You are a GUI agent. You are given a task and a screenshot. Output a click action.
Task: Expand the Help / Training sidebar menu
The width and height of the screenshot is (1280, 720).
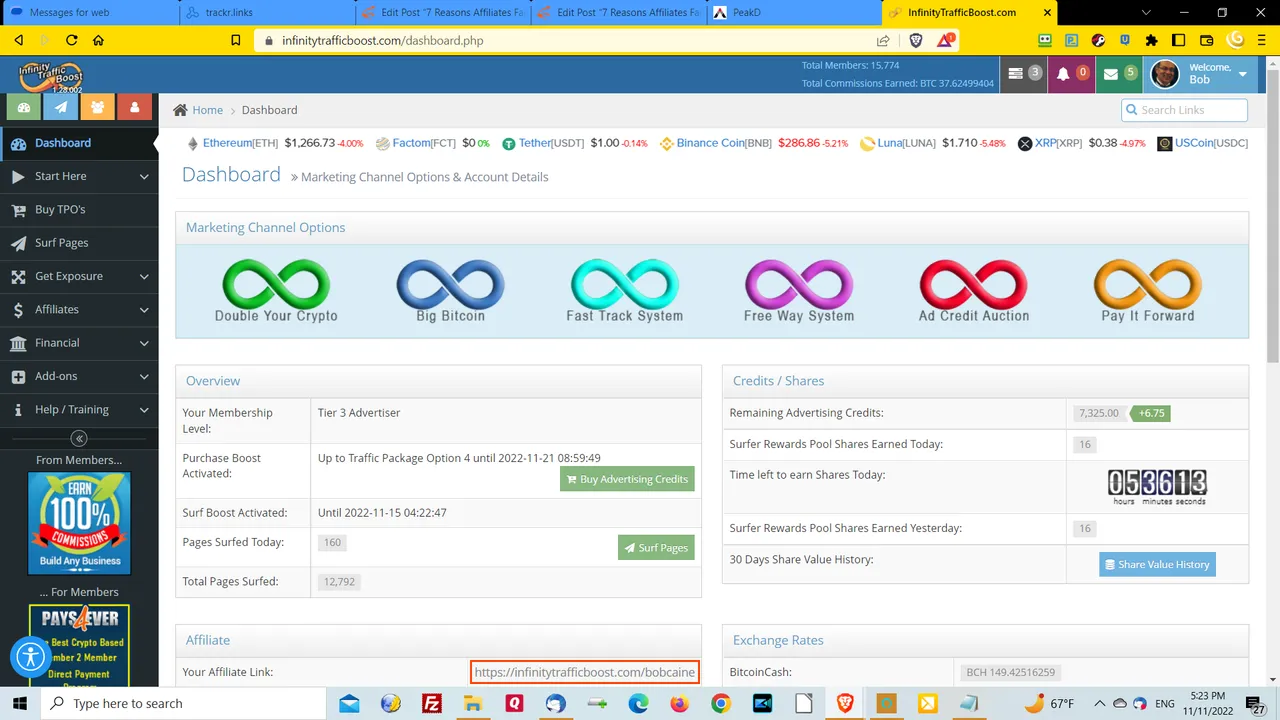click(79, 409)
